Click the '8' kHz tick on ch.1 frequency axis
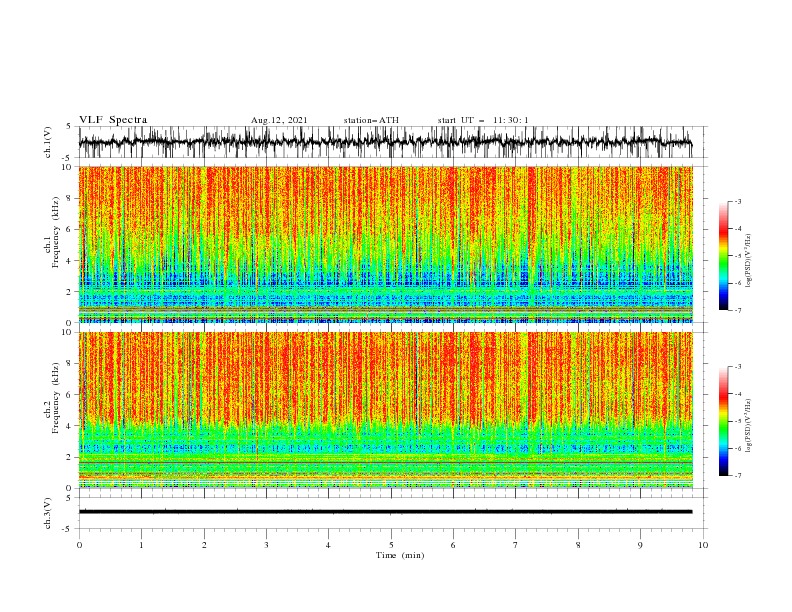 [x=69, y=198]
